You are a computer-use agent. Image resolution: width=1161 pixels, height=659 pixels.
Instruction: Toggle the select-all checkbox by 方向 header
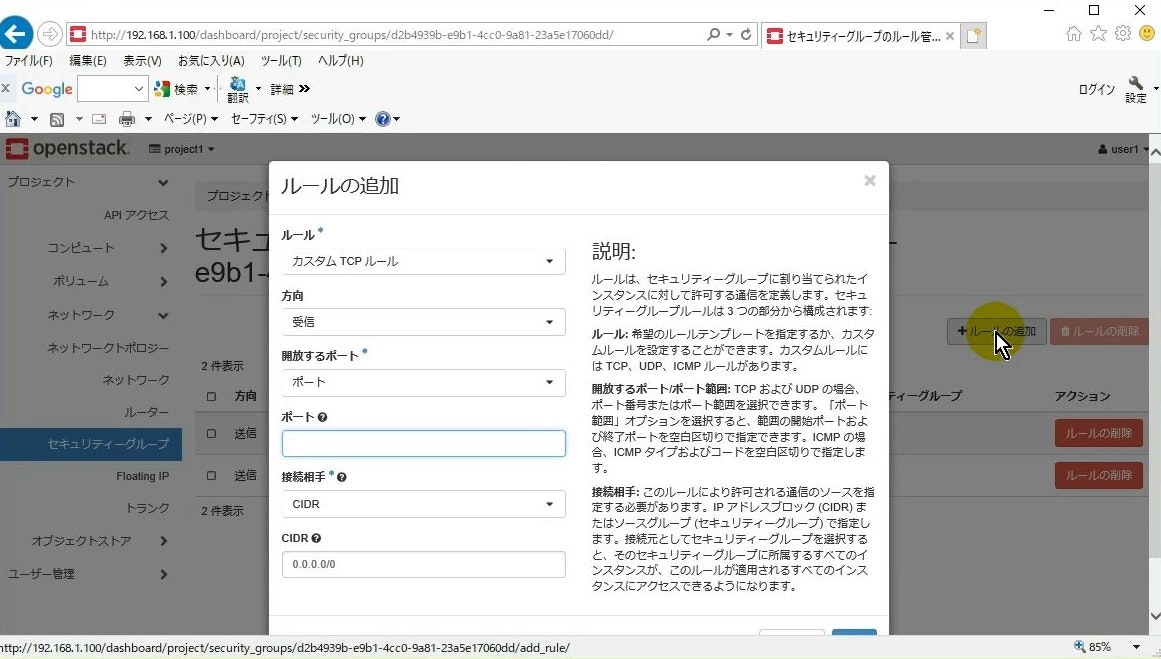(211, 396)
